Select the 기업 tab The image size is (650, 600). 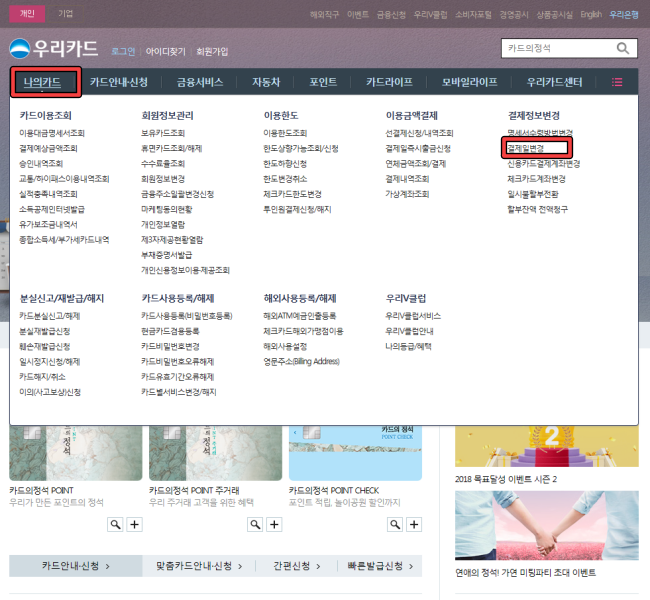pyautogui.click(x=65, y=14)
